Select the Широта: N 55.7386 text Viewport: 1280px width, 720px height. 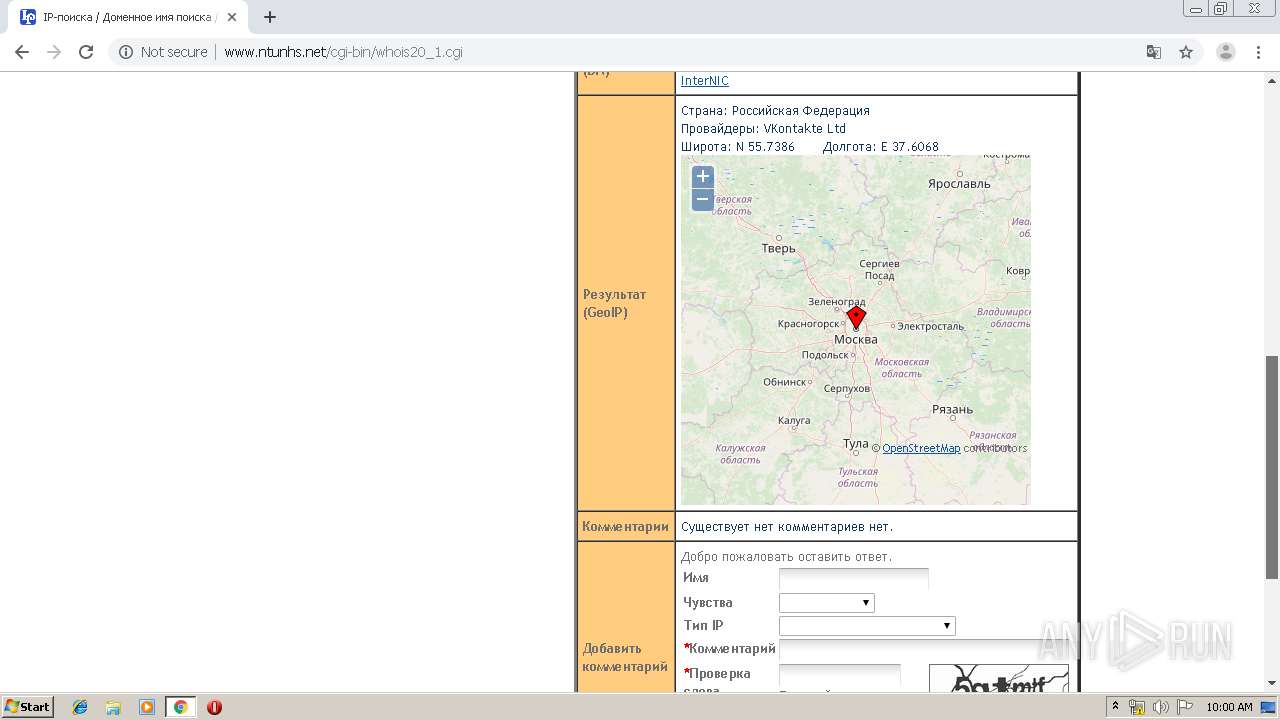(738, 147)
